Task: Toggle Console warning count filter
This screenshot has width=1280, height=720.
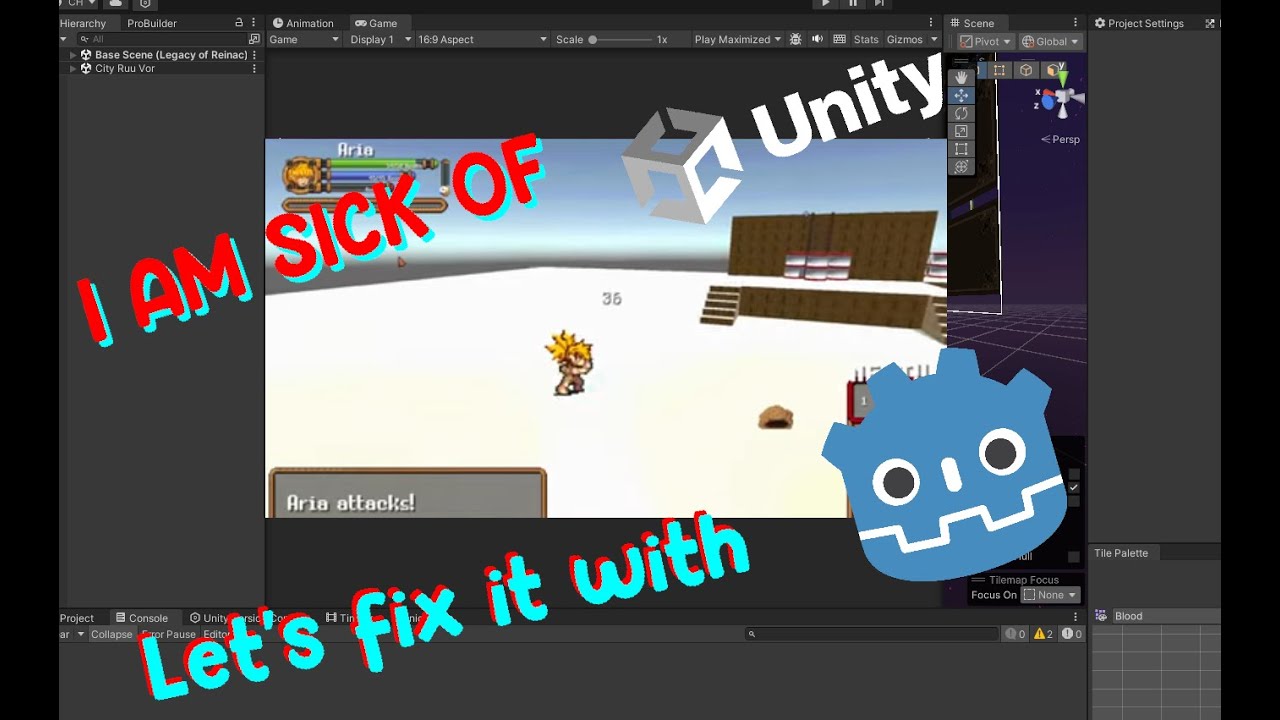Action: coord(1043,634)
